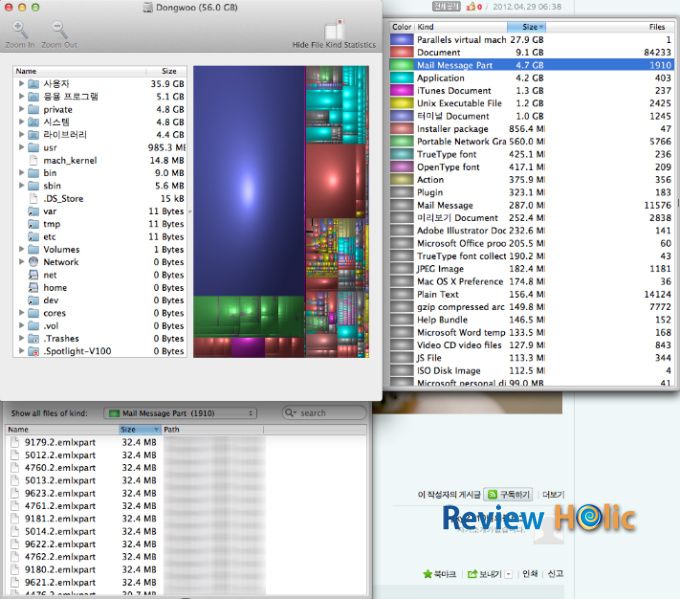
Task: Expand the 시스템 folder
Action: point(21,121)
